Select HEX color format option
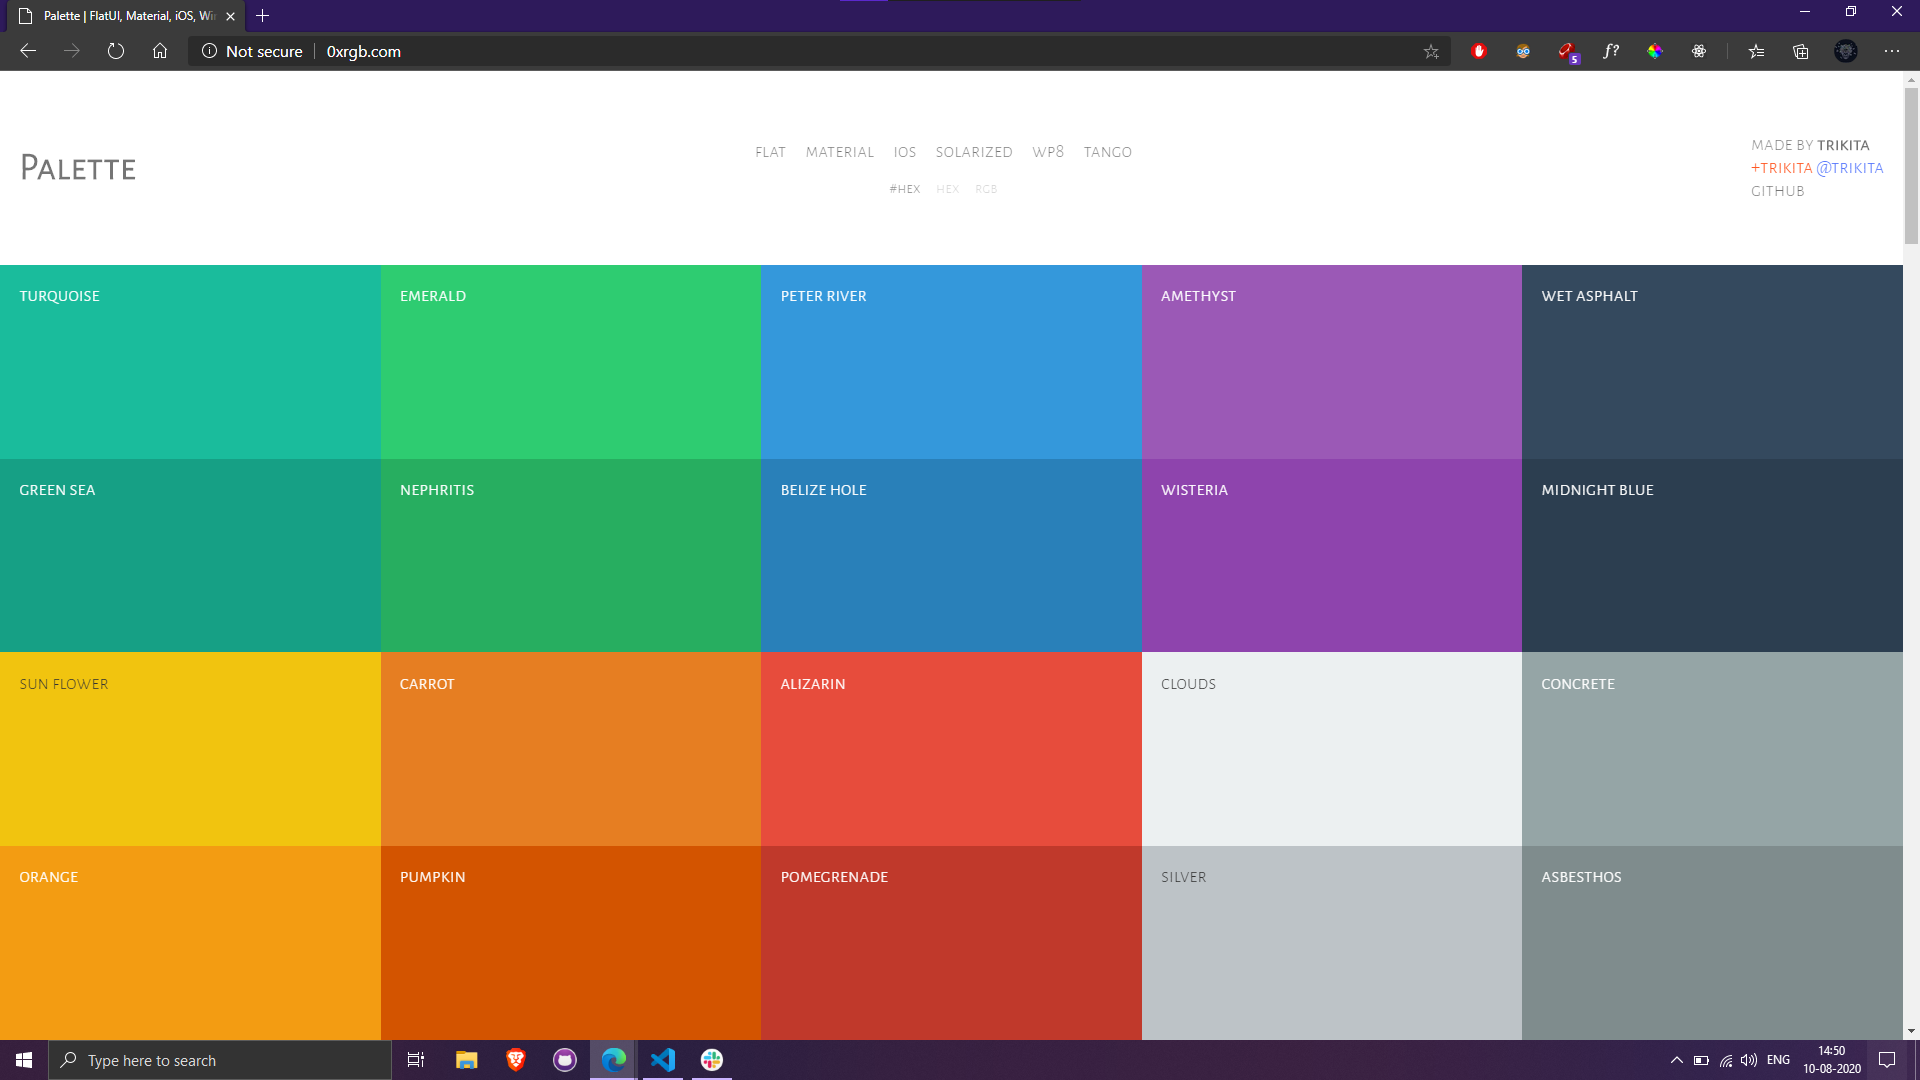This screenshot has height=1080, width=1920. click(x=947, y=187)
